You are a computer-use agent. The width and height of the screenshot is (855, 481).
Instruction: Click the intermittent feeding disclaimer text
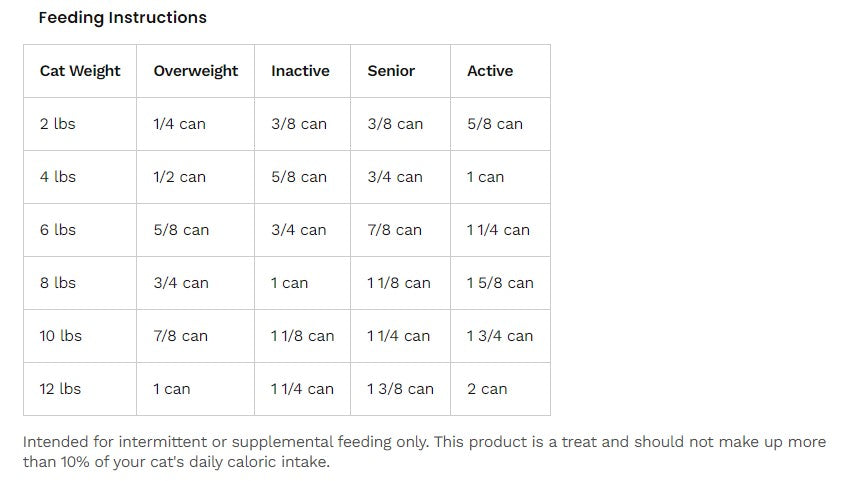tap(424, 452)
